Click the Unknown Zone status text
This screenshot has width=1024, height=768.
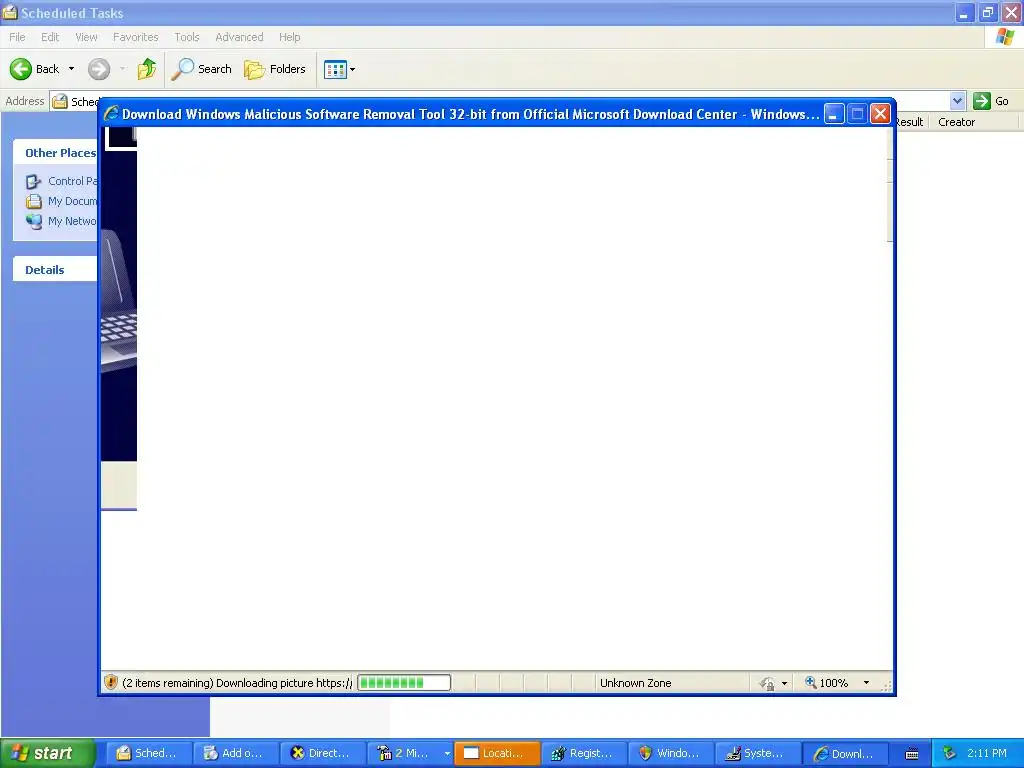click(635, 683)
